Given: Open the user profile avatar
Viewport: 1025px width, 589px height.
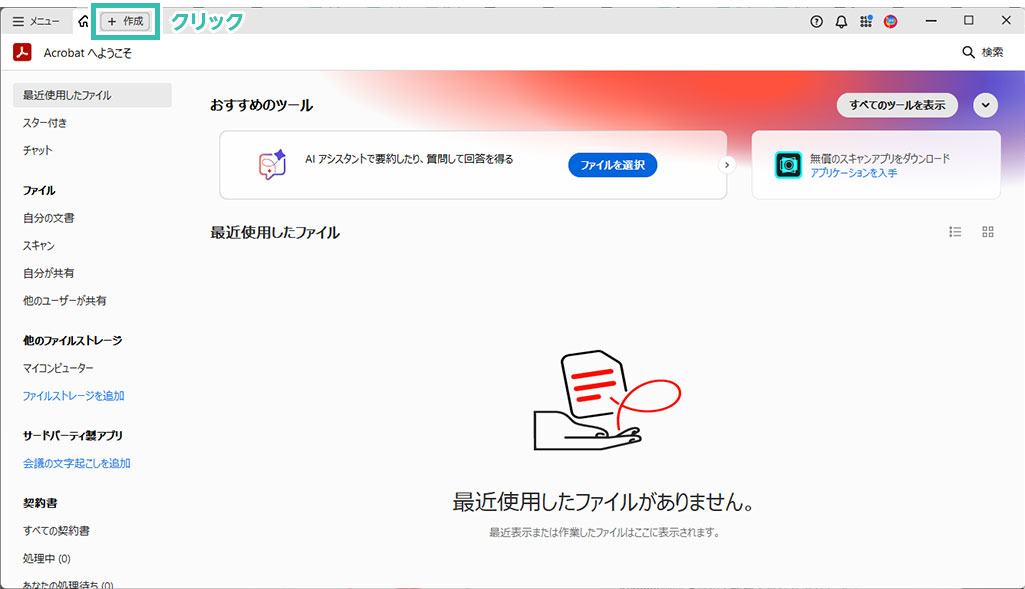Looking at the screenshot, I should [x=890, y=21].
